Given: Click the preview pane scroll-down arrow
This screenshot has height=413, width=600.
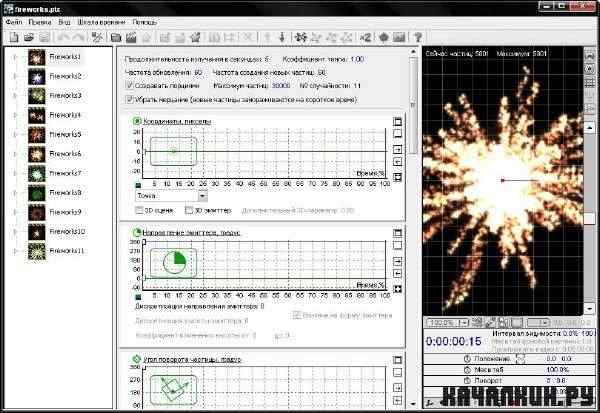Looking at the screenshot, I should click(589, 308).
